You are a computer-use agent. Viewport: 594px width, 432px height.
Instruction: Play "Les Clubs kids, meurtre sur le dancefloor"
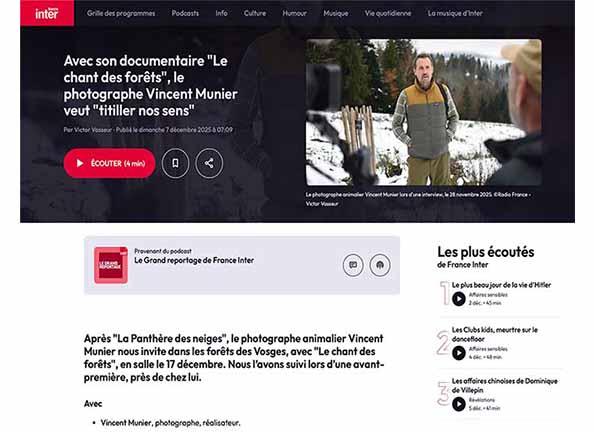click(x=458, y=353)
